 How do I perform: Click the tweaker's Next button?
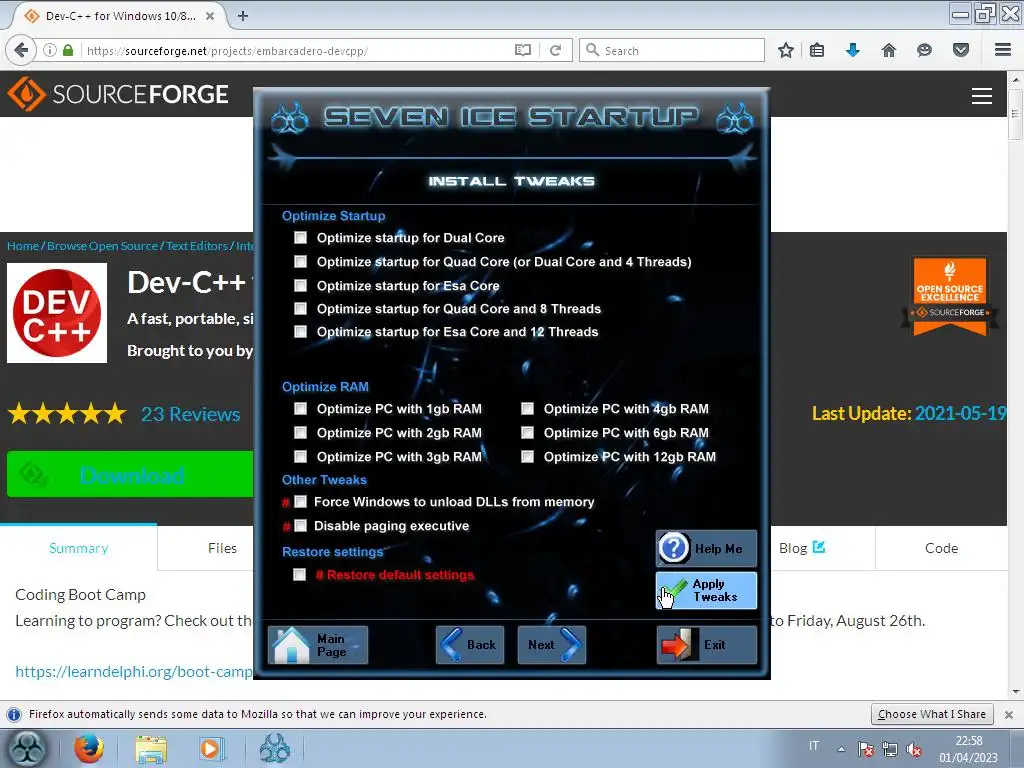[552, 645]
